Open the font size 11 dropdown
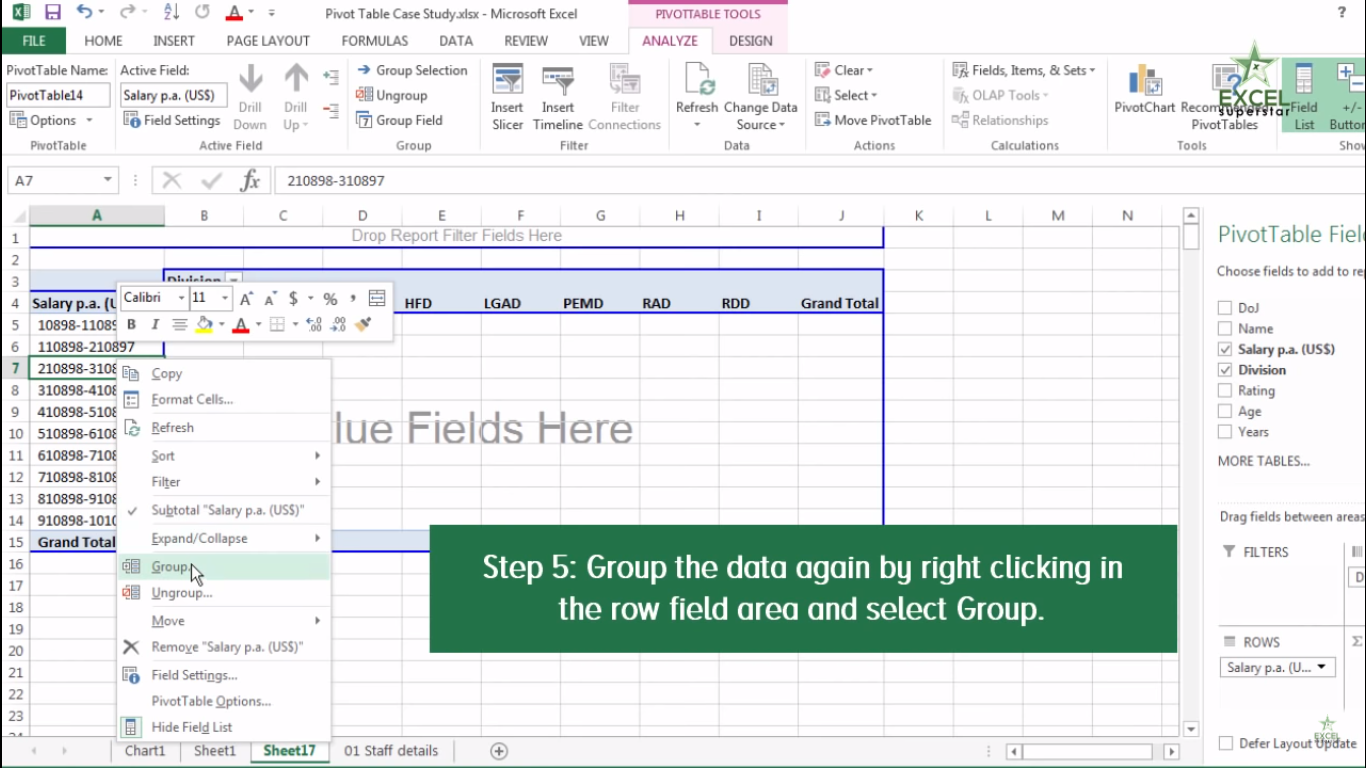 [225, 298]
